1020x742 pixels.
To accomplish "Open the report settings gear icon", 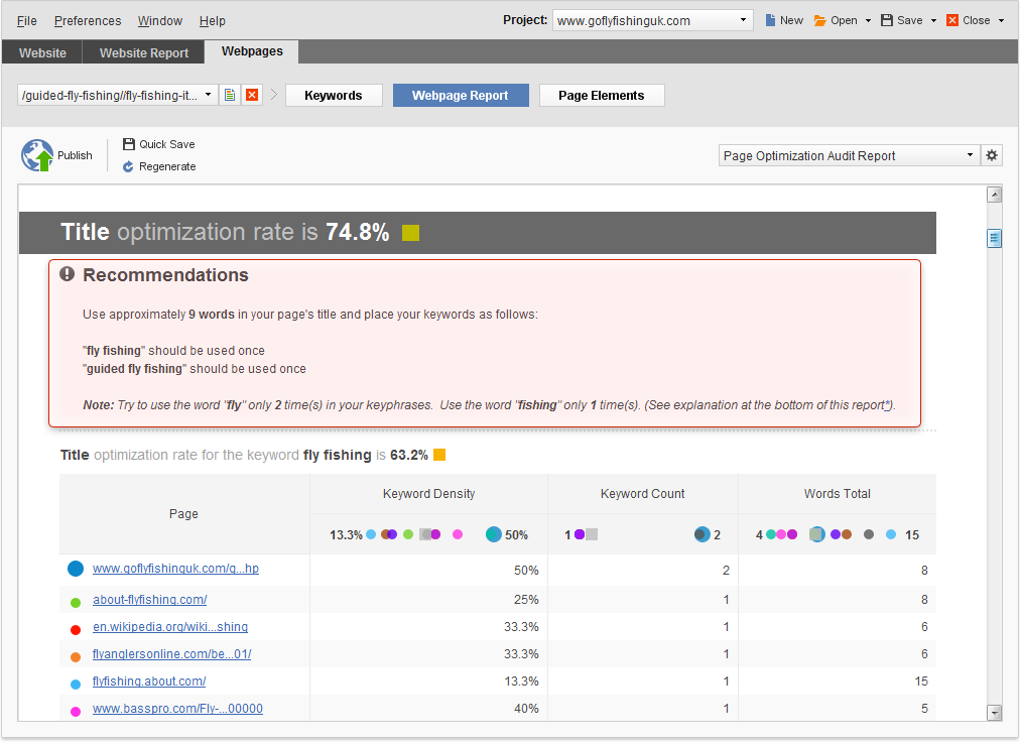I will (x=991, y=155).
